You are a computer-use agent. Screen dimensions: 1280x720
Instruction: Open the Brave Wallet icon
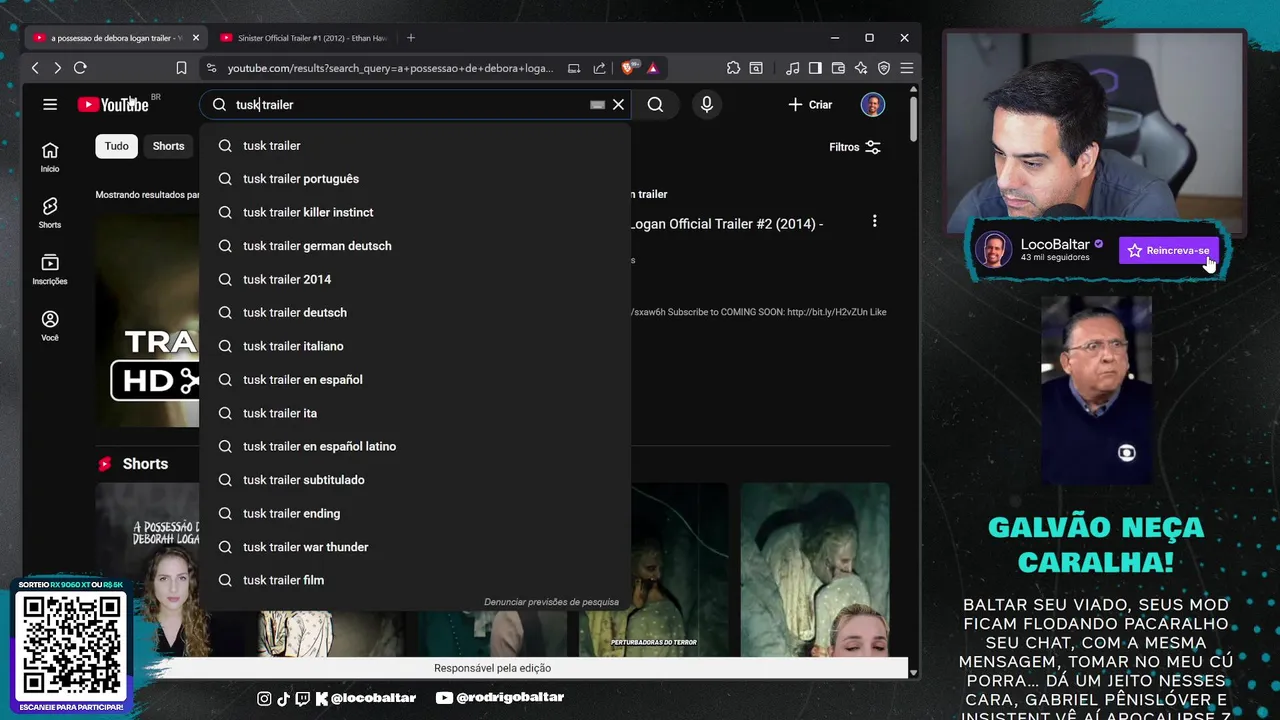838,68
